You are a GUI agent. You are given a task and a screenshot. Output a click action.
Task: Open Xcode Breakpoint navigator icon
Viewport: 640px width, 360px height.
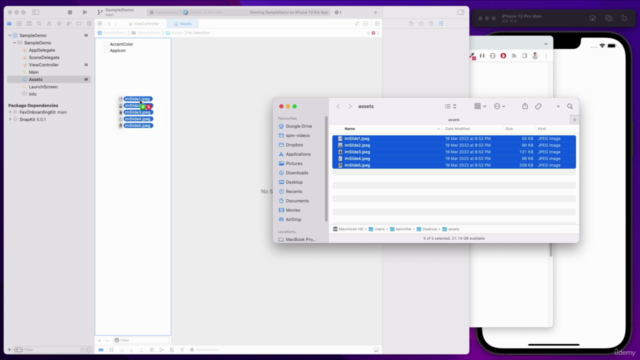[79, 24]
